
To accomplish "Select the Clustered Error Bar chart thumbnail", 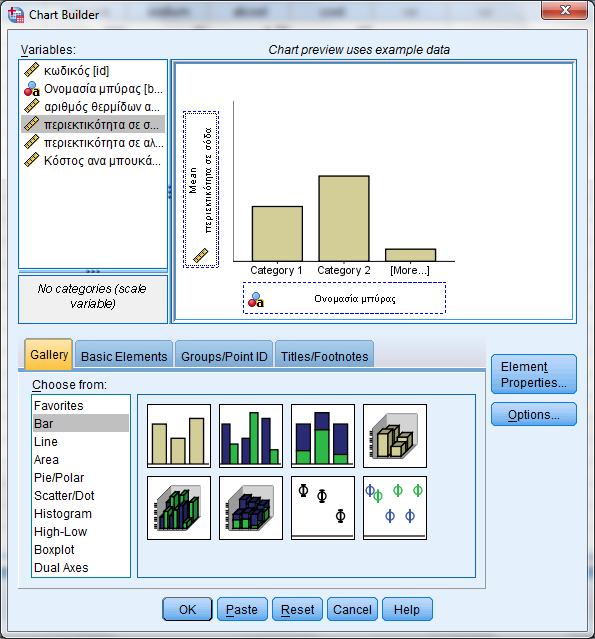I will [395, 508].
